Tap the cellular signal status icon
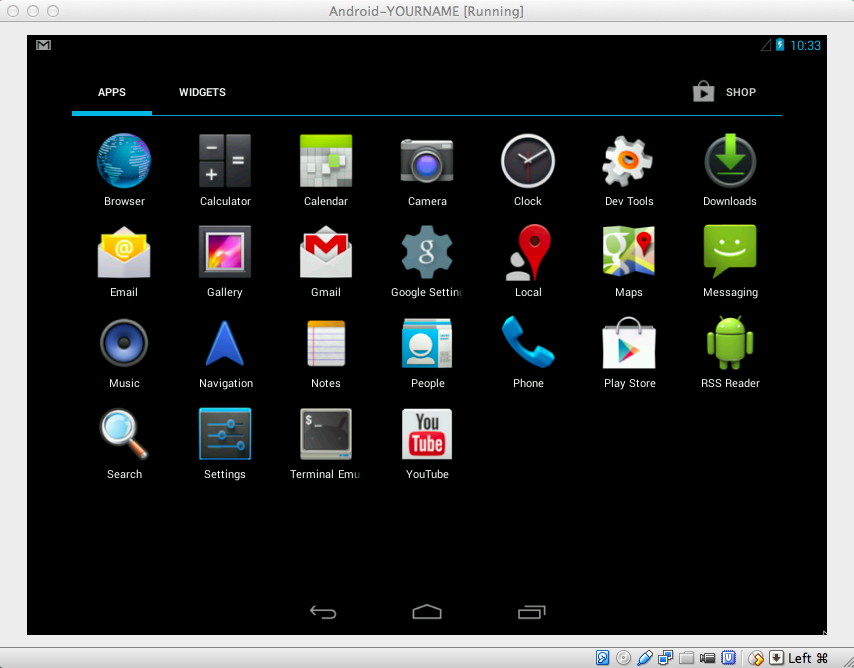This screenshot has height=668, width=854. tap(766, 45)
